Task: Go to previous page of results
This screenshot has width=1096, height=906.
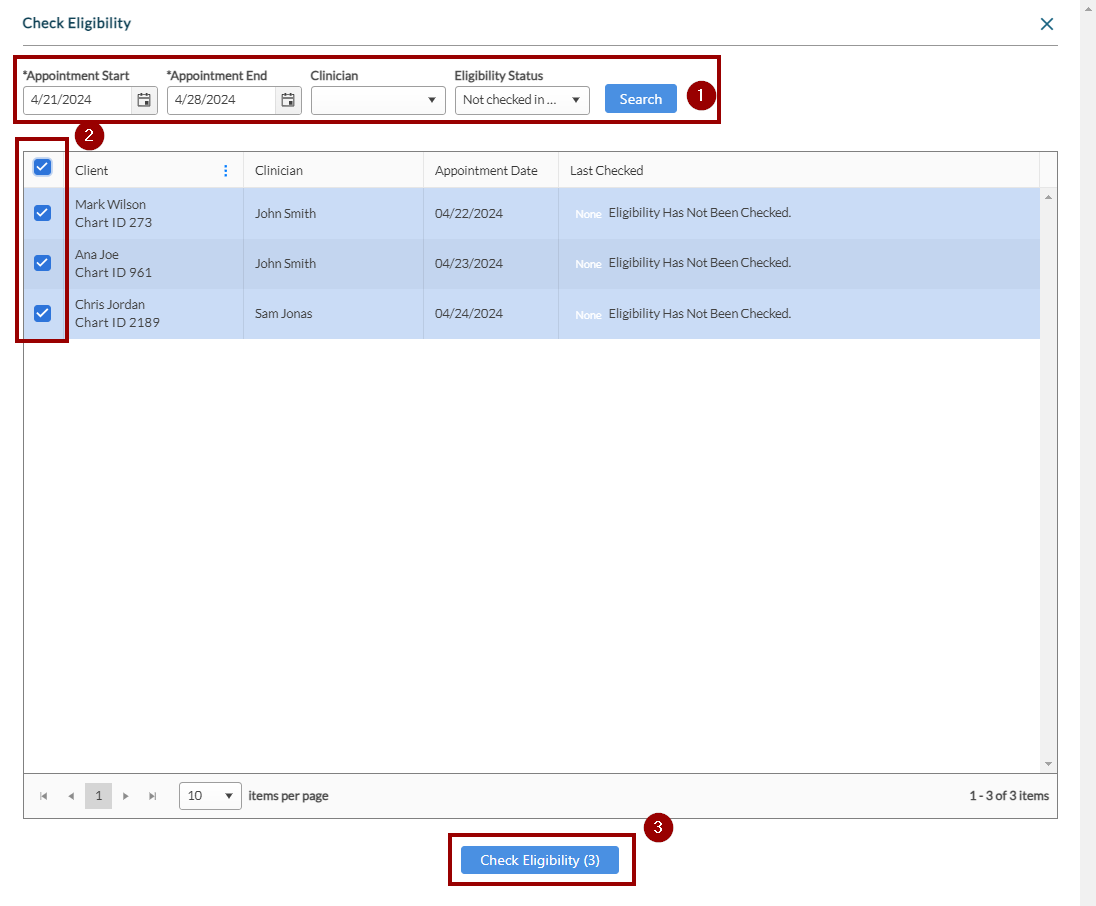Action: 71,796
